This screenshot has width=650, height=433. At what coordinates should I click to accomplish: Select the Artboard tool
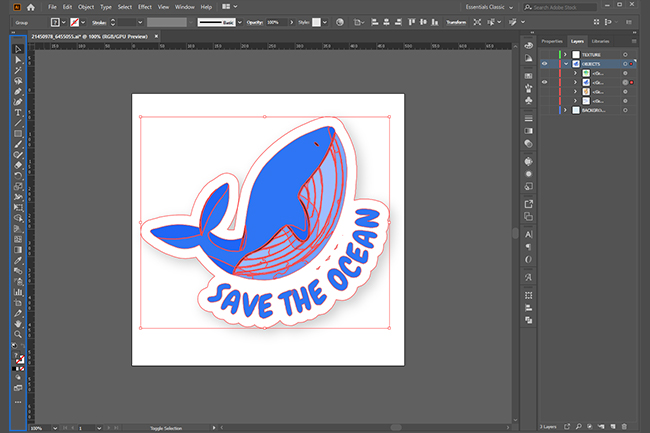coord(18,303)
